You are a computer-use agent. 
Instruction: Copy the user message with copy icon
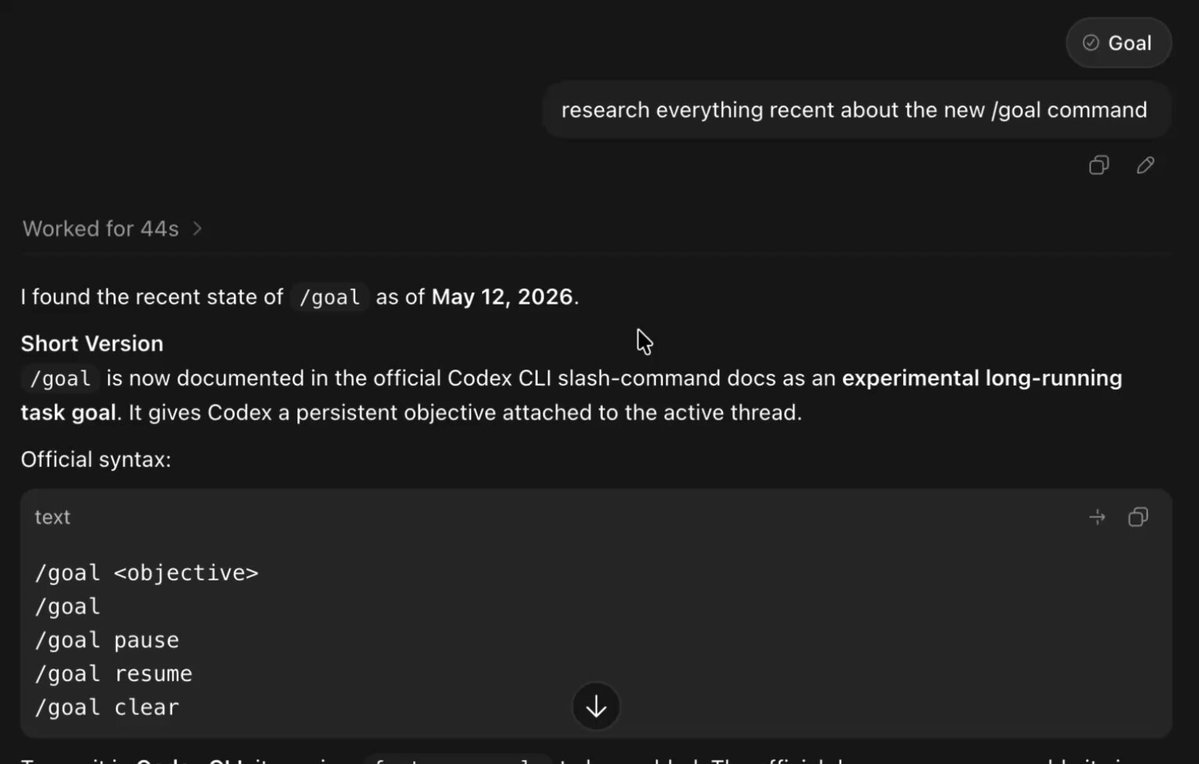click(x=1099, y=165)
